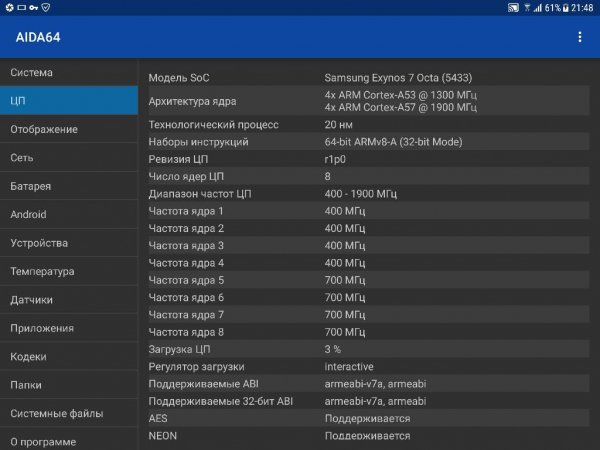Open the Устройства section
The image size is (600, 450).
coord(69,243)
